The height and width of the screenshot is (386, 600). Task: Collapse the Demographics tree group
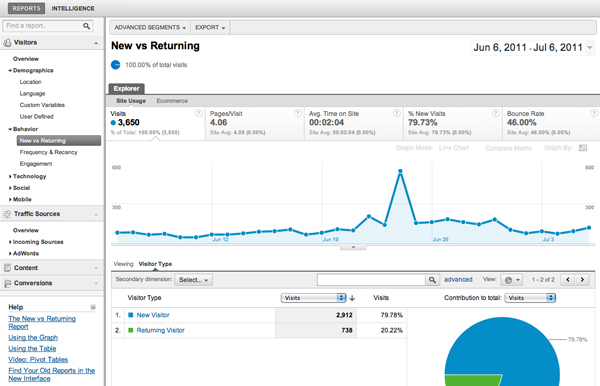tap(10, 71)
